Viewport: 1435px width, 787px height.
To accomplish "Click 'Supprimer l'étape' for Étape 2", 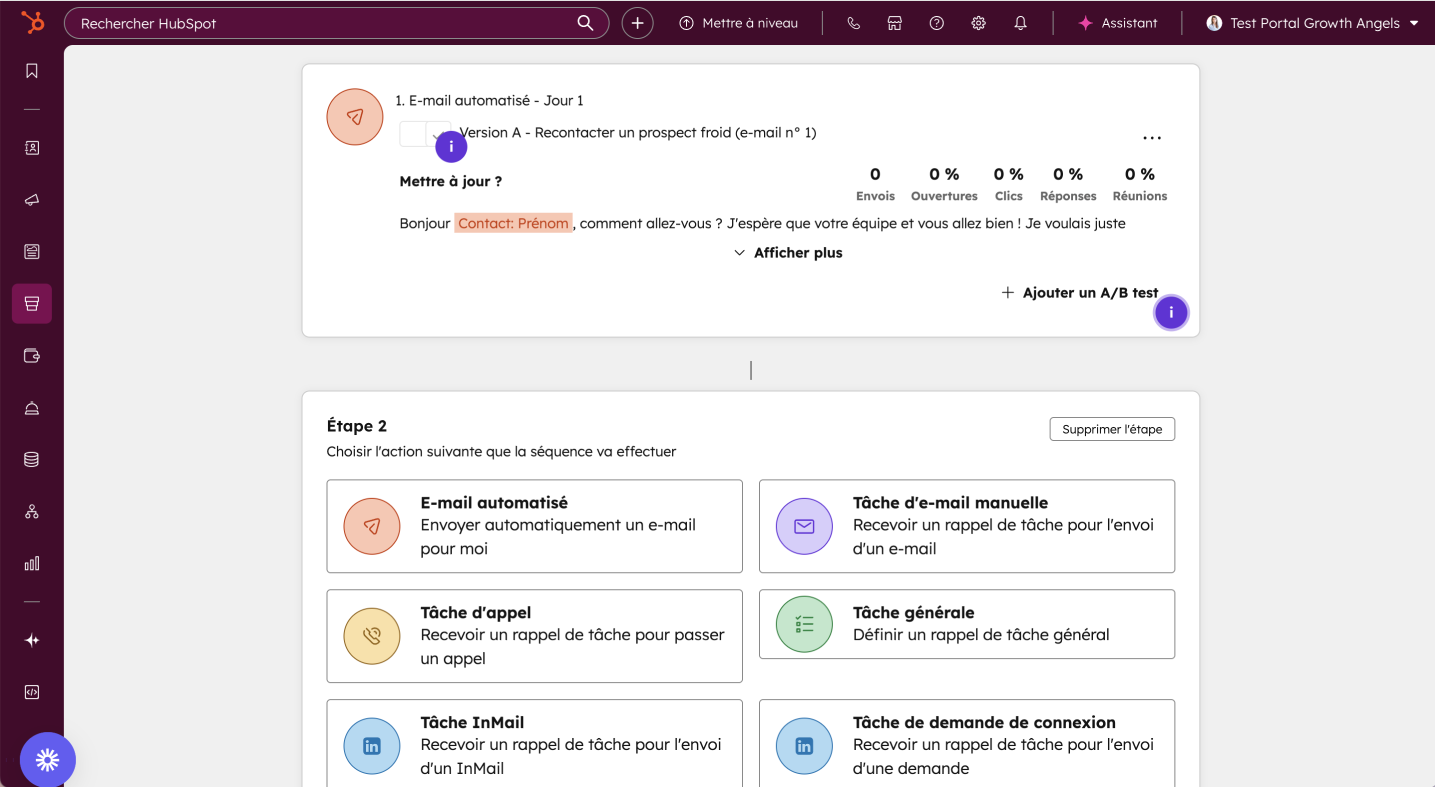I will (x=1112, y=428).
